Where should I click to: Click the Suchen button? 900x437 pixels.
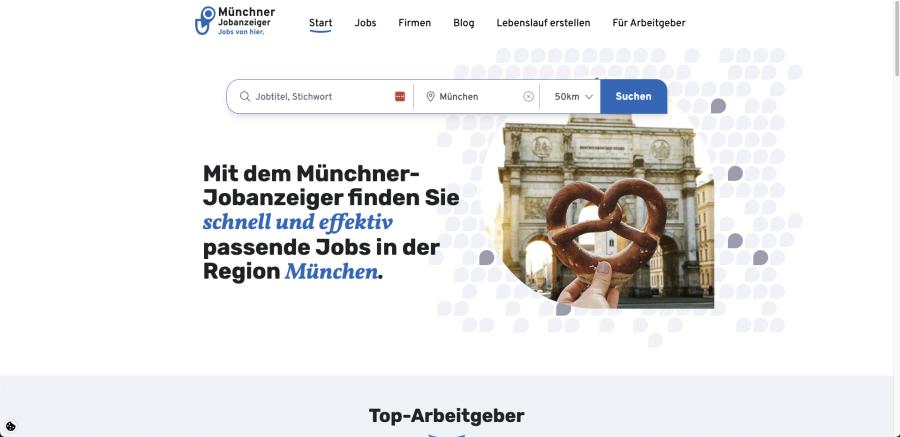[x=634, y=96]
